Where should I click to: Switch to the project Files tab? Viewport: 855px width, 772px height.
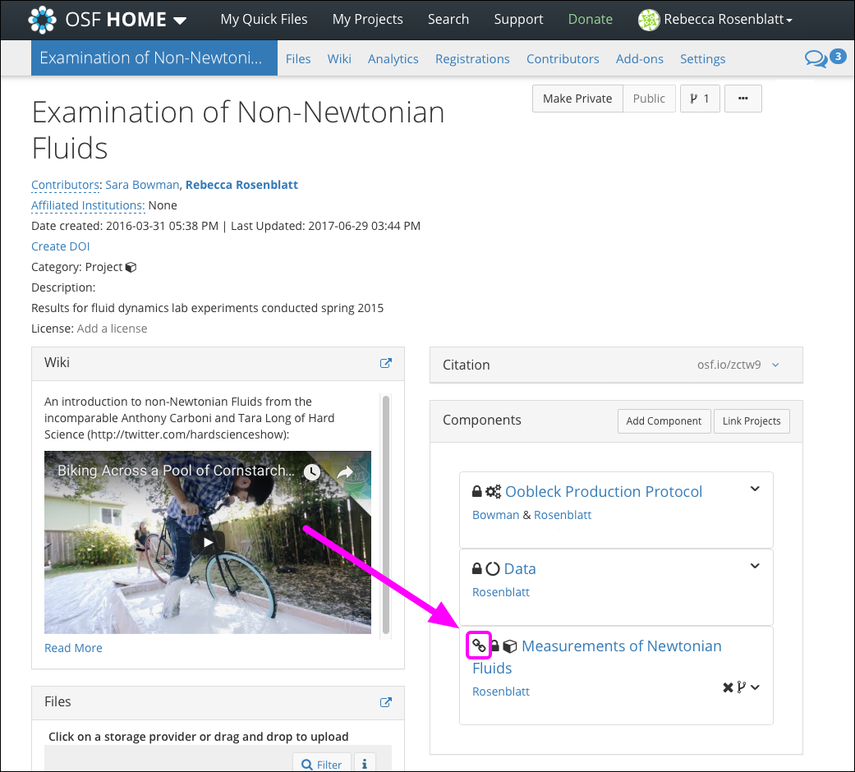tap(298, 59)
